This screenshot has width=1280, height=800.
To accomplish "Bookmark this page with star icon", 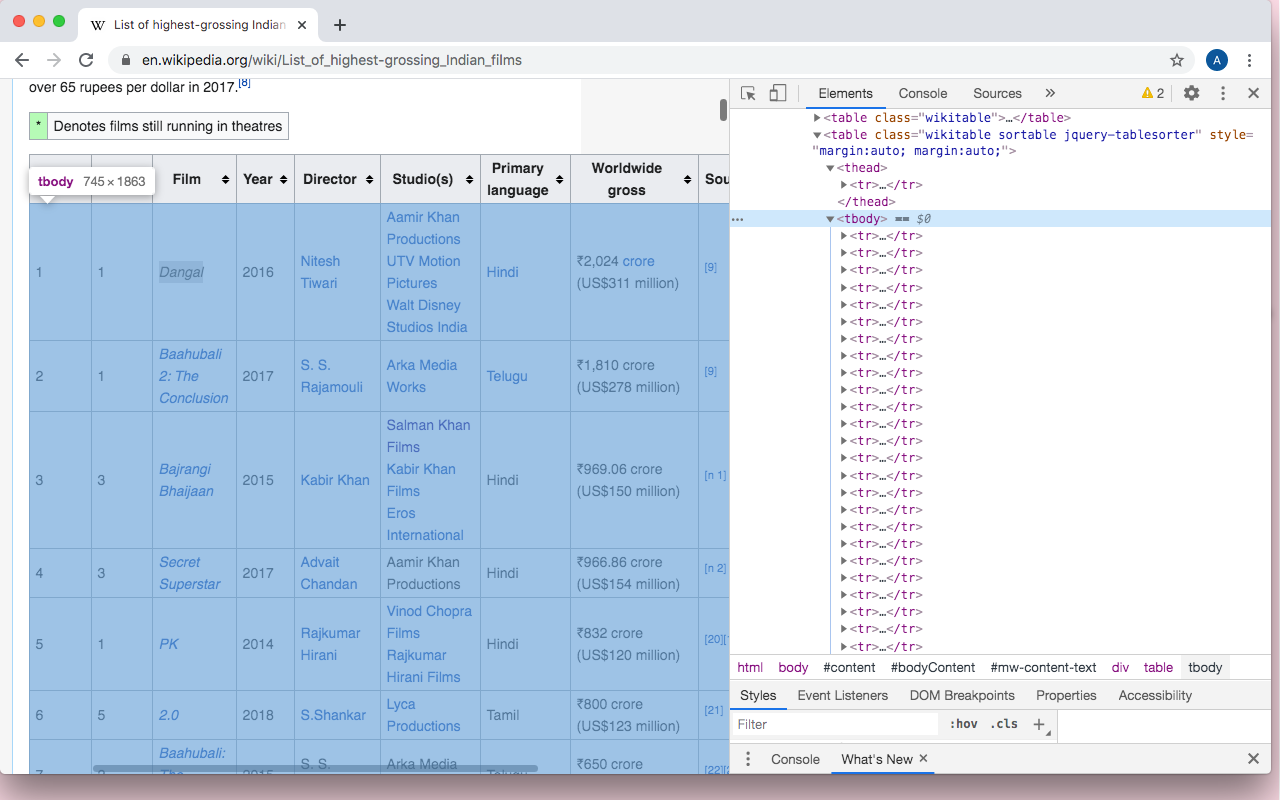I will click(1177, 60).
